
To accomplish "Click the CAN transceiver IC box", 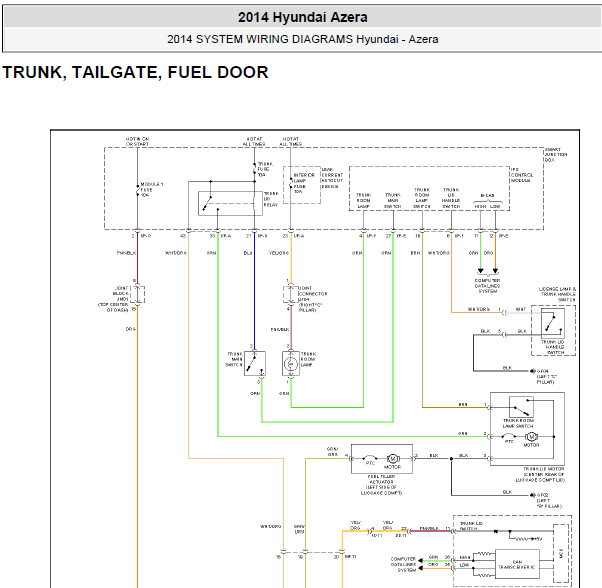I will pos(517,564).
